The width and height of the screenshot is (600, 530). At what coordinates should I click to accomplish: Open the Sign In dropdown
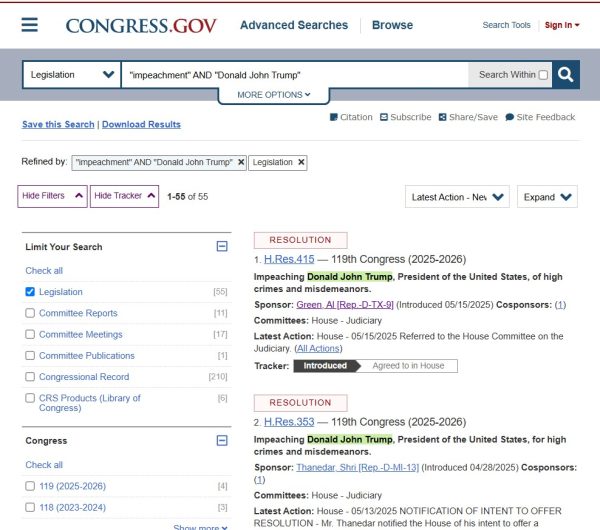[562, 25]
